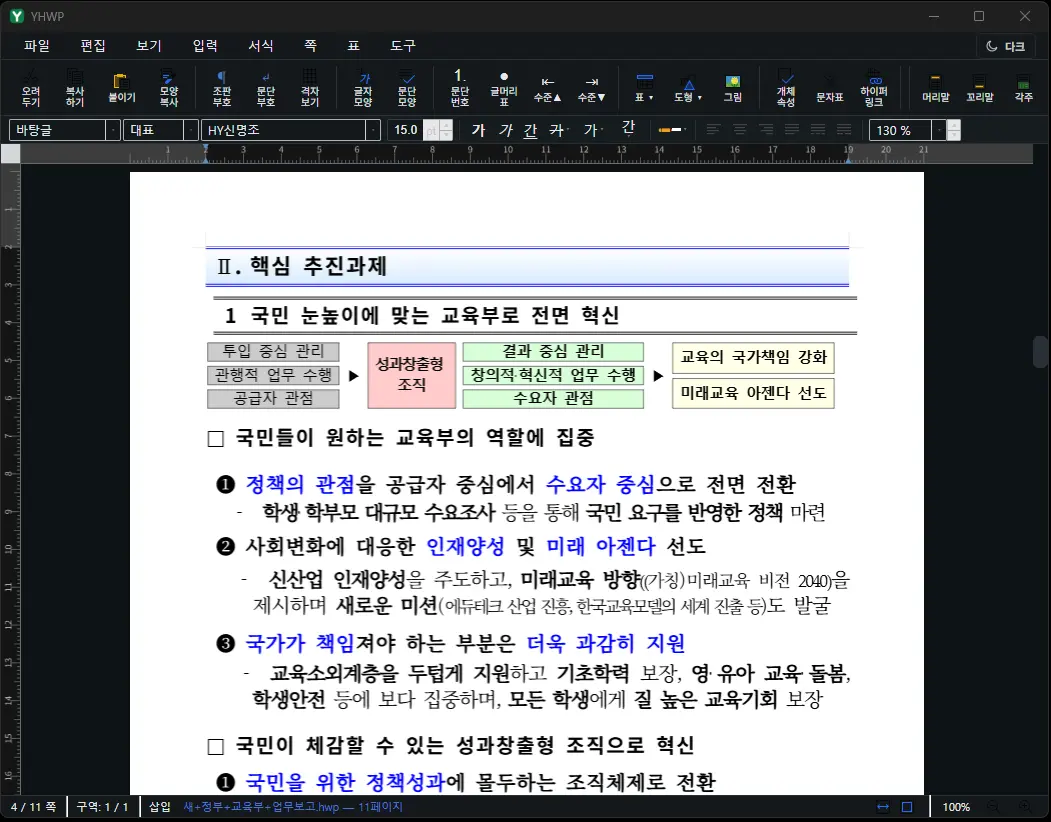1051x822 pixels.
Task: Toggle 격자보기 grid view
Action: click(310, 89)
